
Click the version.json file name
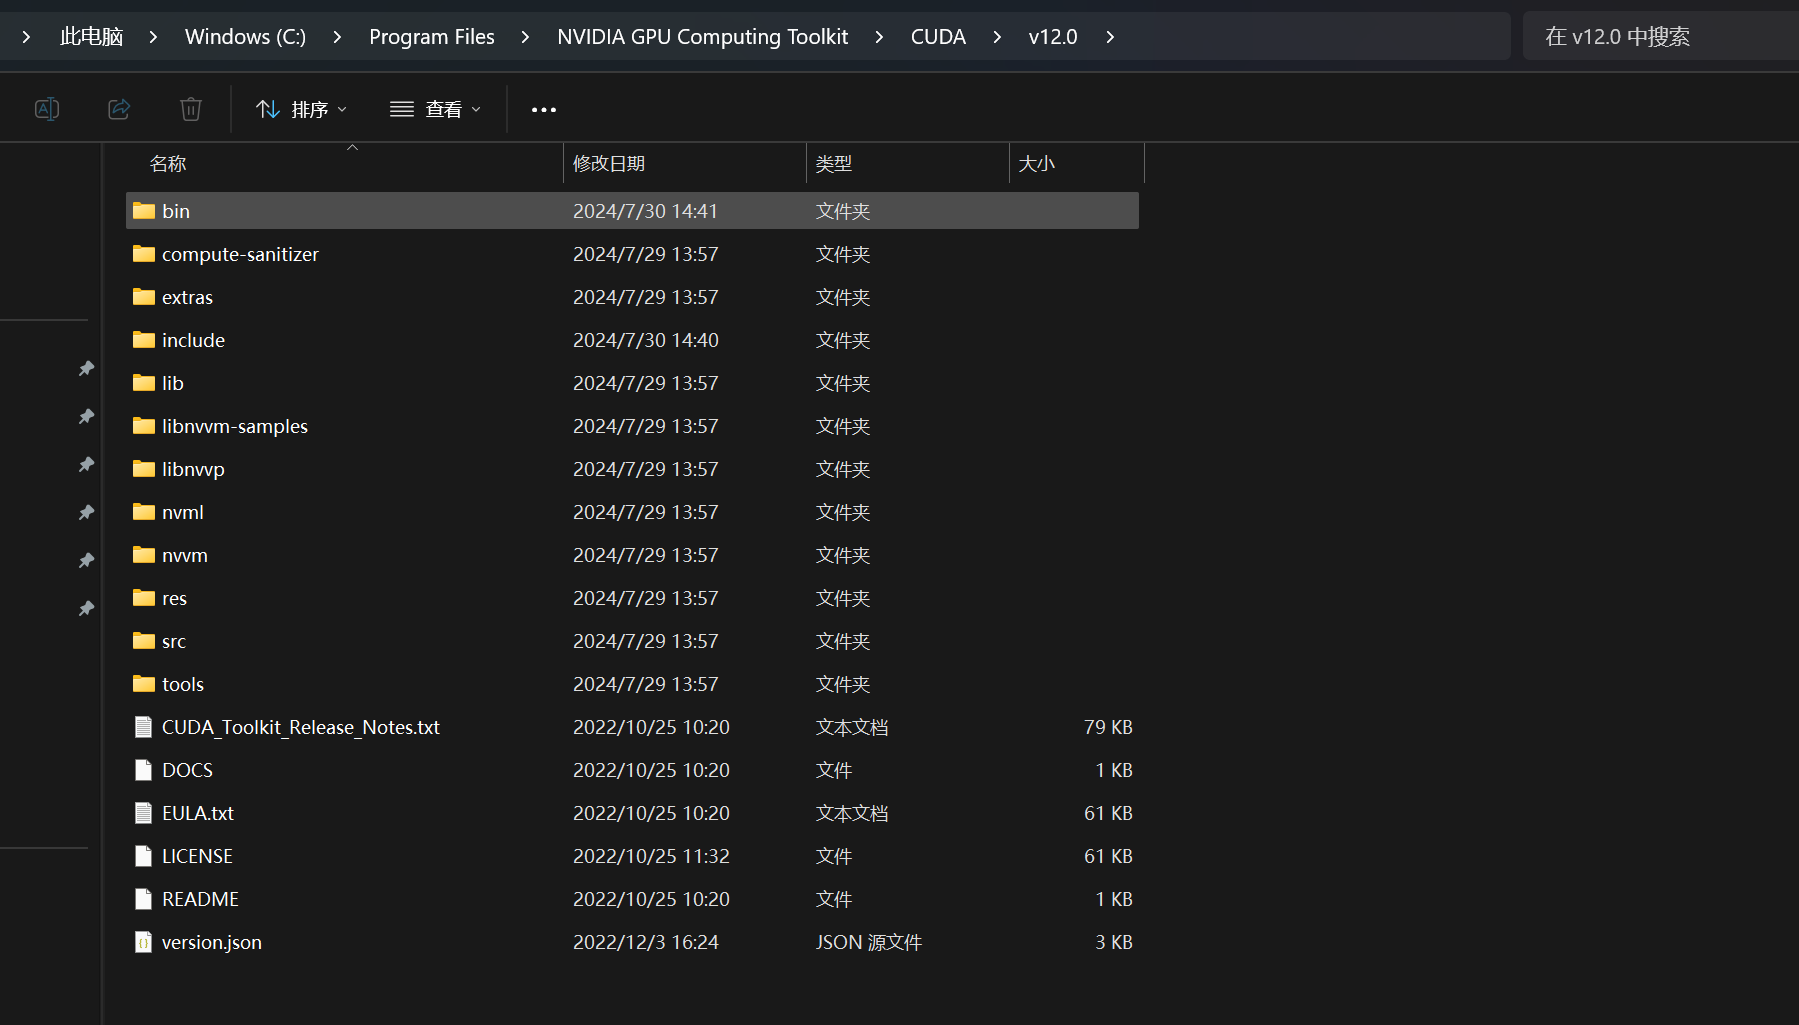[212, 942]
